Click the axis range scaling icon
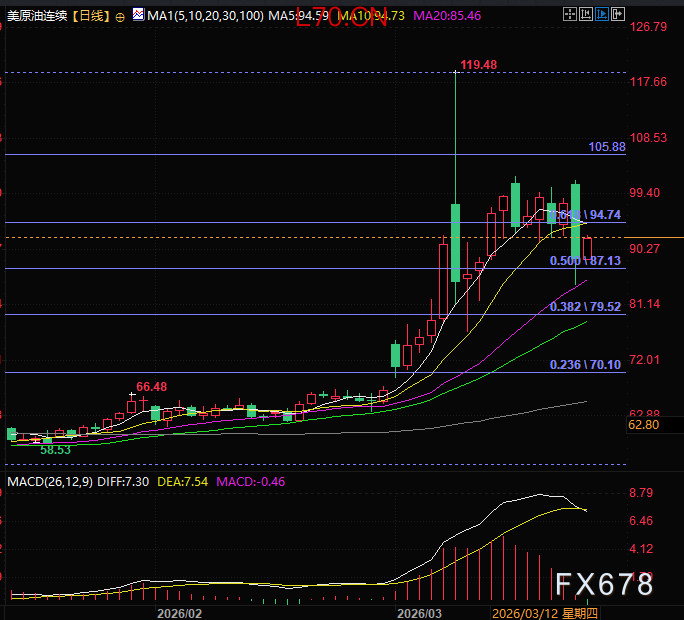 [586, 14]
